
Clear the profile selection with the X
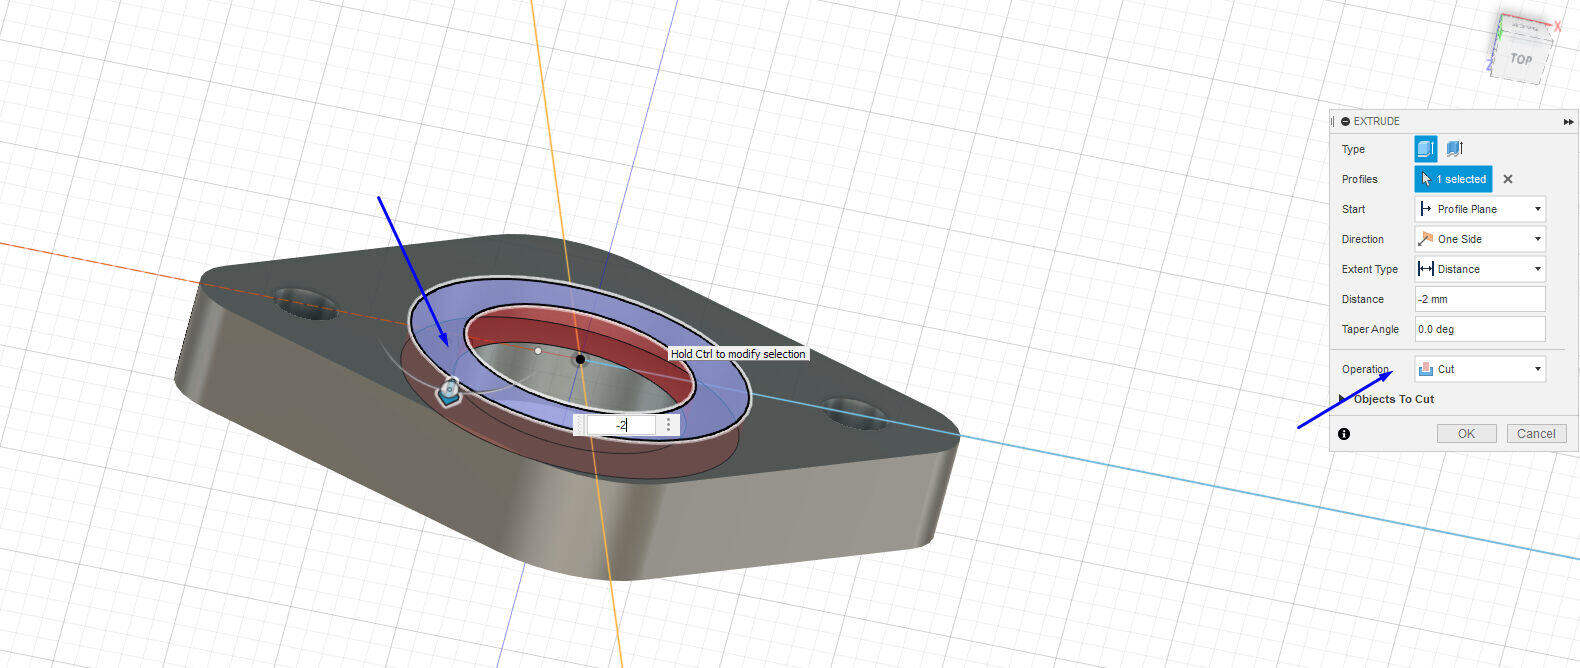tap(1508, 179)
